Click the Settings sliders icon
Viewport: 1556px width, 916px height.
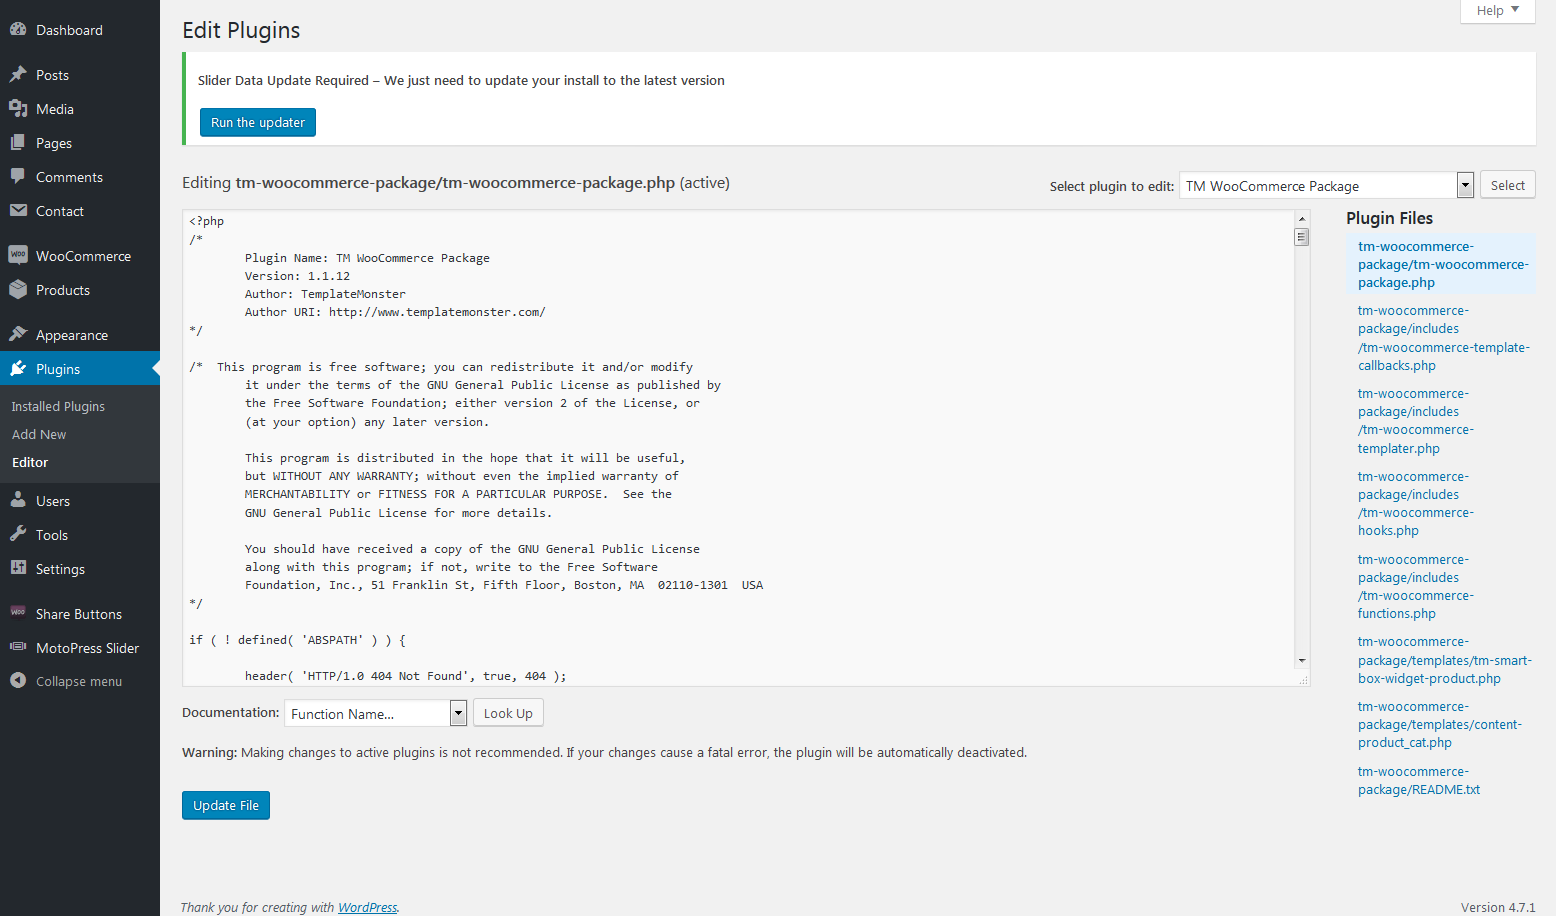point(18,569)
